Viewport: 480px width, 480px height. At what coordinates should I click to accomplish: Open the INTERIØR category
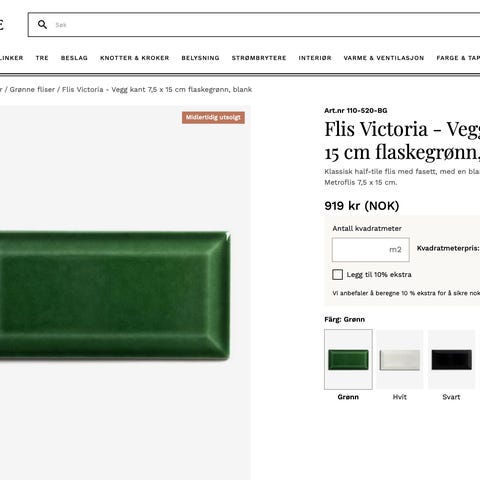(x=315, y=58)
